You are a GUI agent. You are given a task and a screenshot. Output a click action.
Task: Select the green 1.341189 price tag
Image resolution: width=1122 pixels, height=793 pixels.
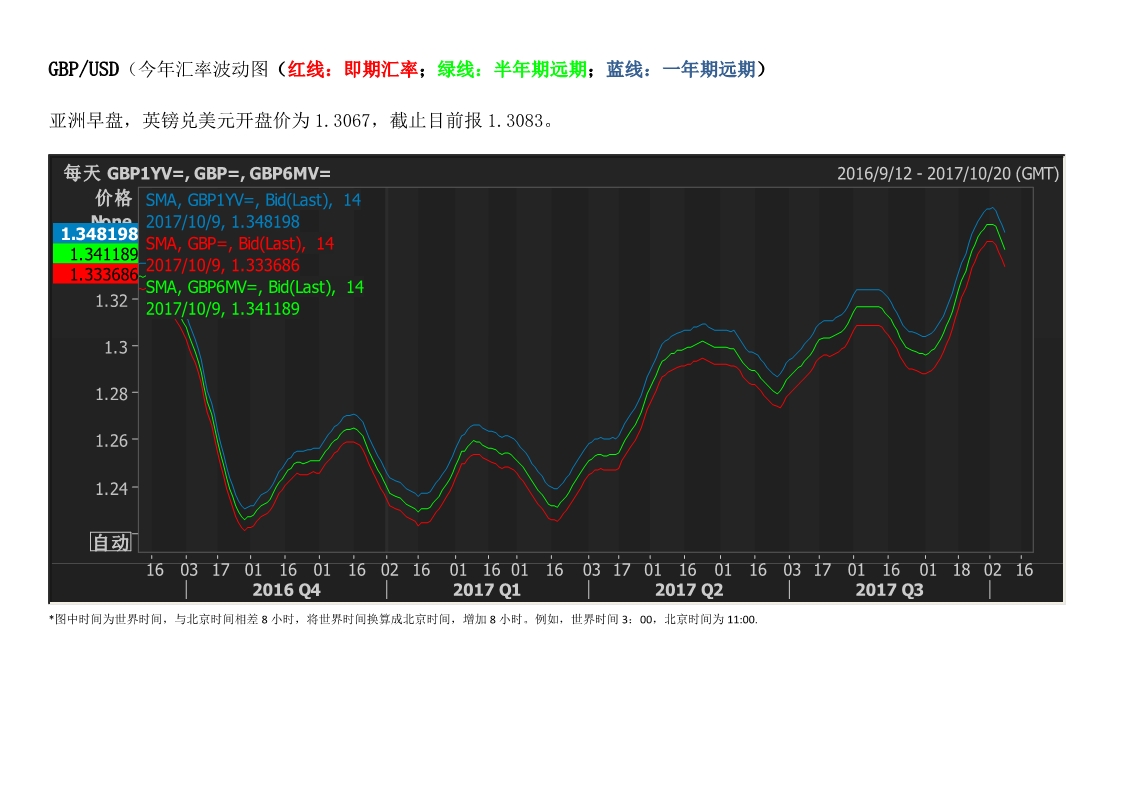click(96, 254)
